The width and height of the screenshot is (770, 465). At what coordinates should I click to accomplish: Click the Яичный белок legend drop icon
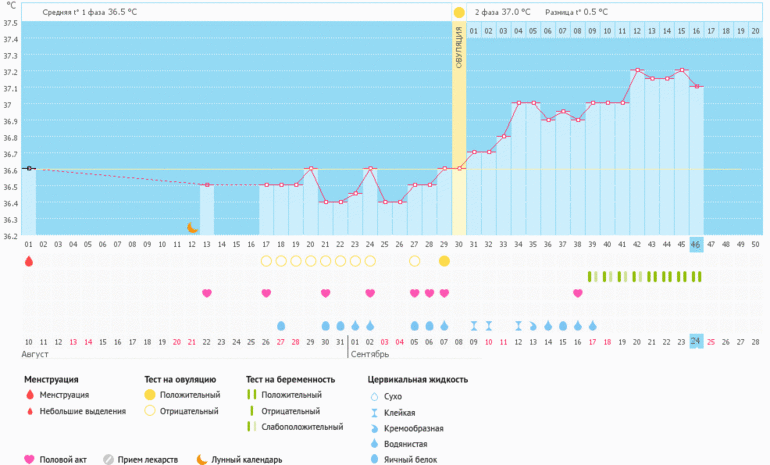pyautogui.click(x=374, y=460)
